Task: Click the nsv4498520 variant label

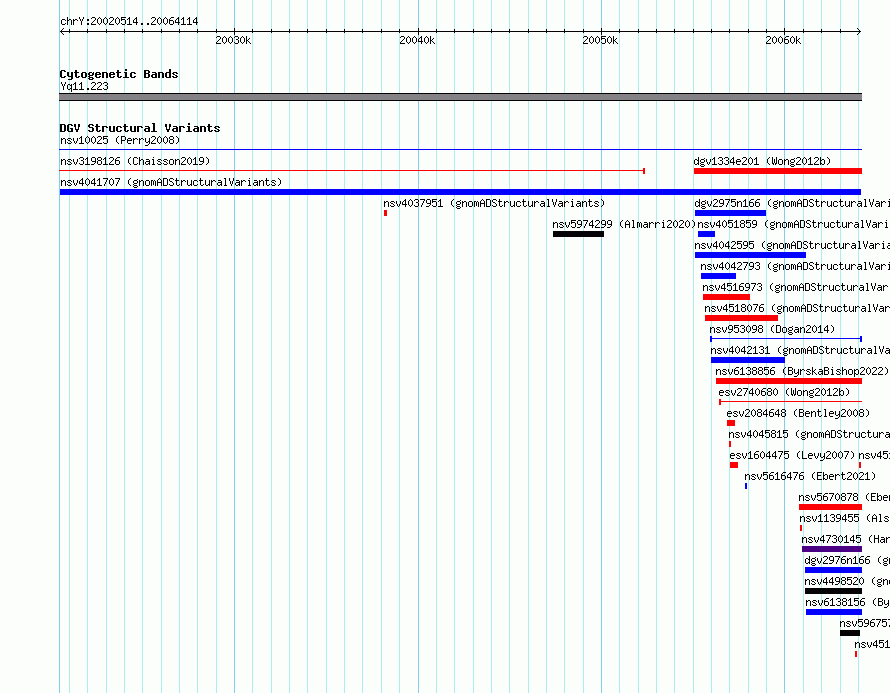Action: [x=847, y=581]
